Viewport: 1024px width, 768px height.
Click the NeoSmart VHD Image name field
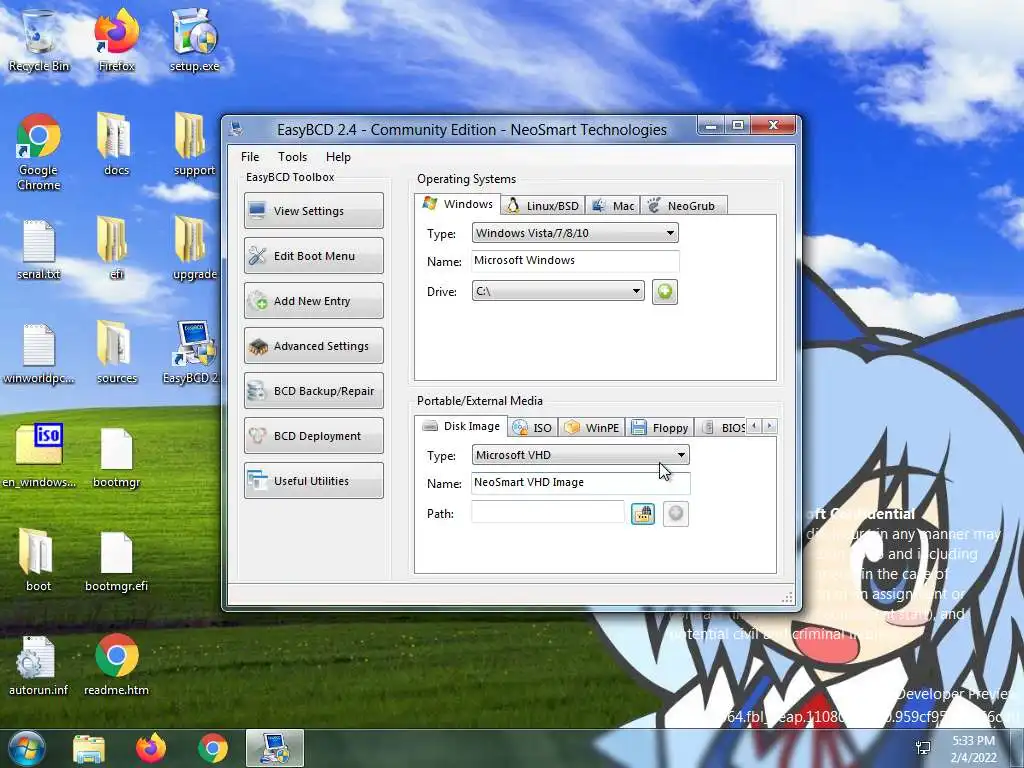[580, 483]
